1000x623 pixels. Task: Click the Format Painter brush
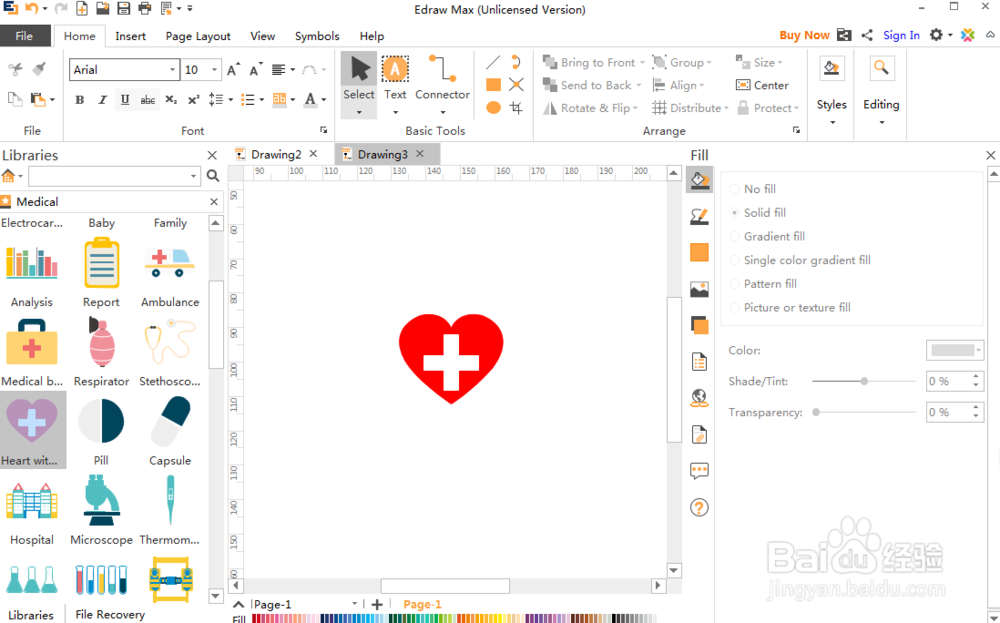pos(38,68)
